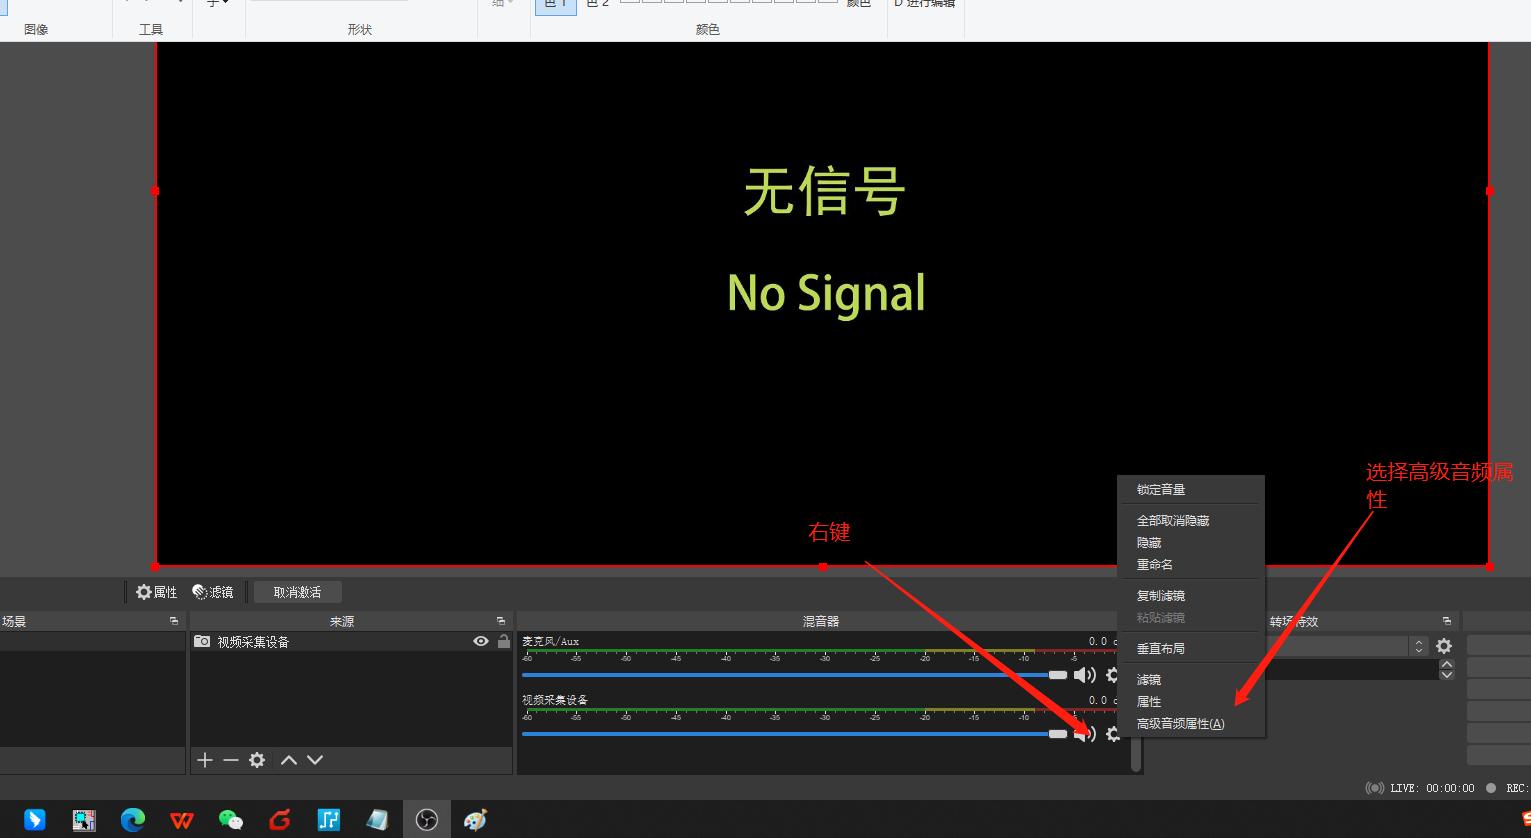Hide 视频采集设备 using the eye toggle
Image resolution: width=1531 pixels, height=838 pixels.
[481, 641]
